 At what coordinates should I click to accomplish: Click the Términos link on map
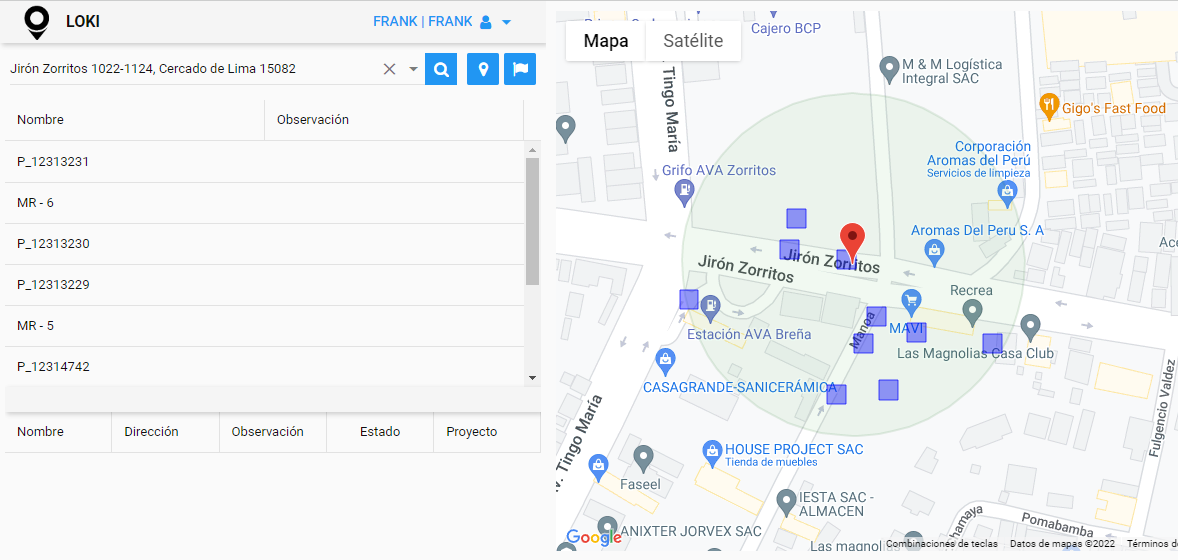click(1152, 543)
